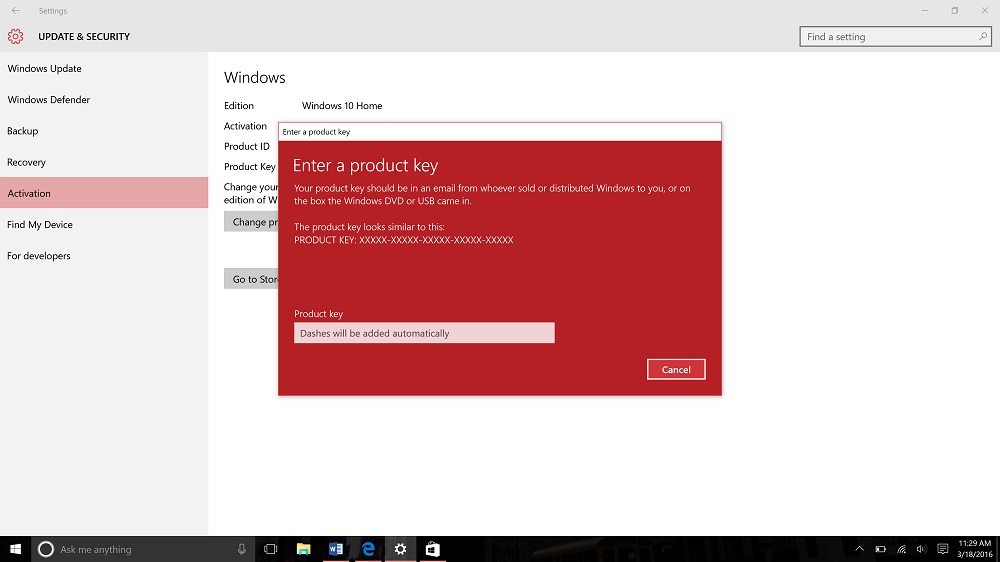Click the volume speaker icon
This screenshot has height=562, width=1000.
tap(921, 549)
